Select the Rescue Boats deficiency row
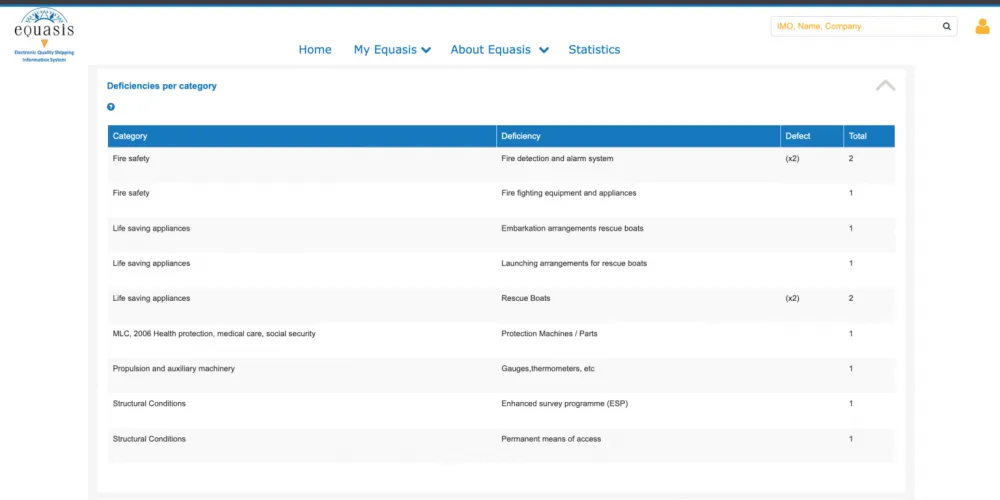Screen dimensions: 1000x500 [x=501, y=304]
